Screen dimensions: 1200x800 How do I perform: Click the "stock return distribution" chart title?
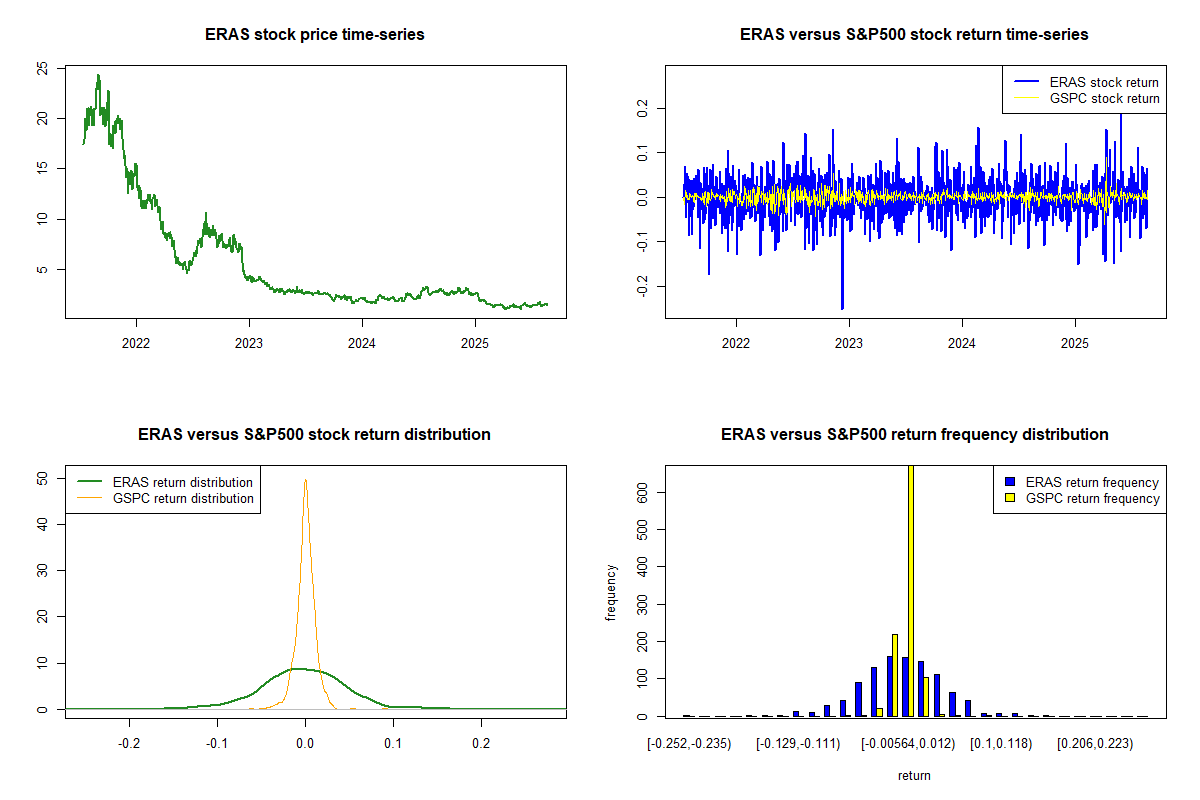[315, 435]
